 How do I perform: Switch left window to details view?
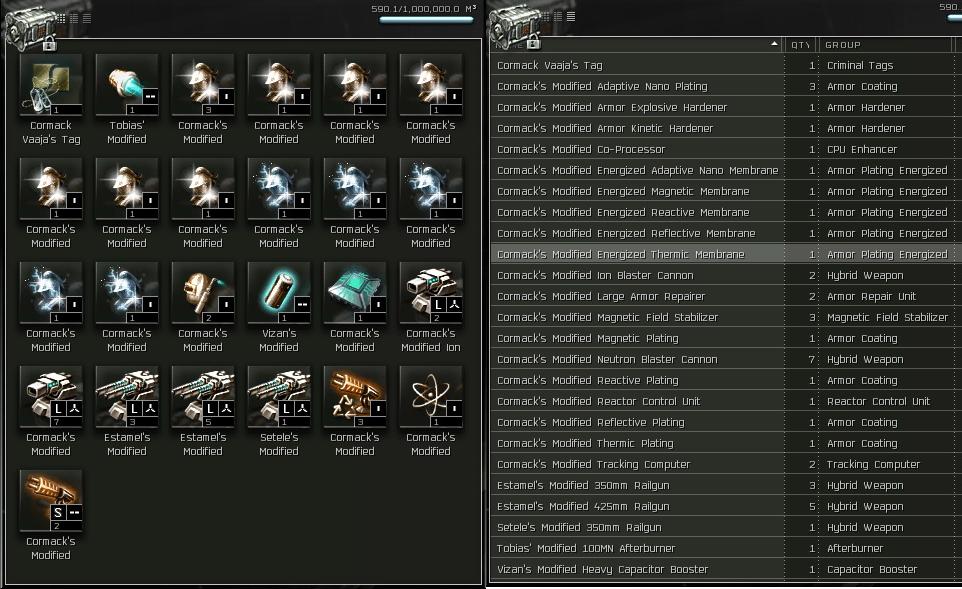pos(74,18)
